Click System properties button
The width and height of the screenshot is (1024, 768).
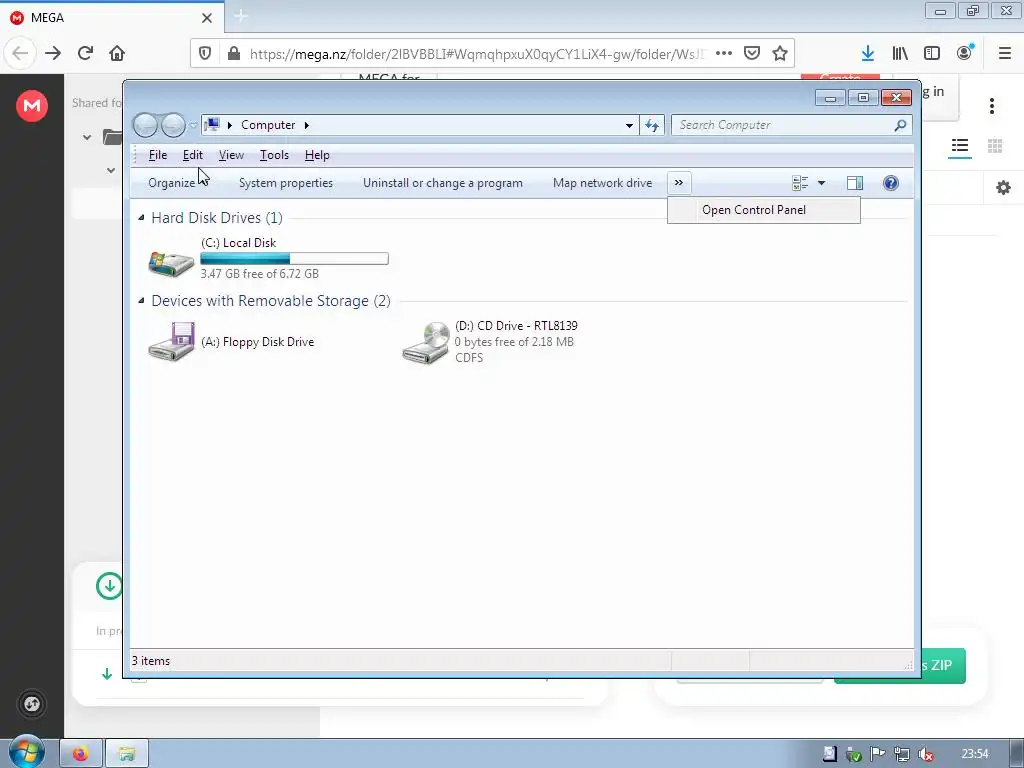pos(286,183)
